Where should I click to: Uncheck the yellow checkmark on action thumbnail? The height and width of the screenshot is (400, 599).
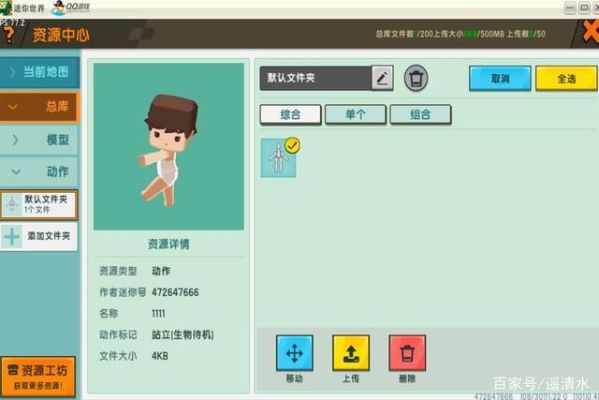[292, 146]
